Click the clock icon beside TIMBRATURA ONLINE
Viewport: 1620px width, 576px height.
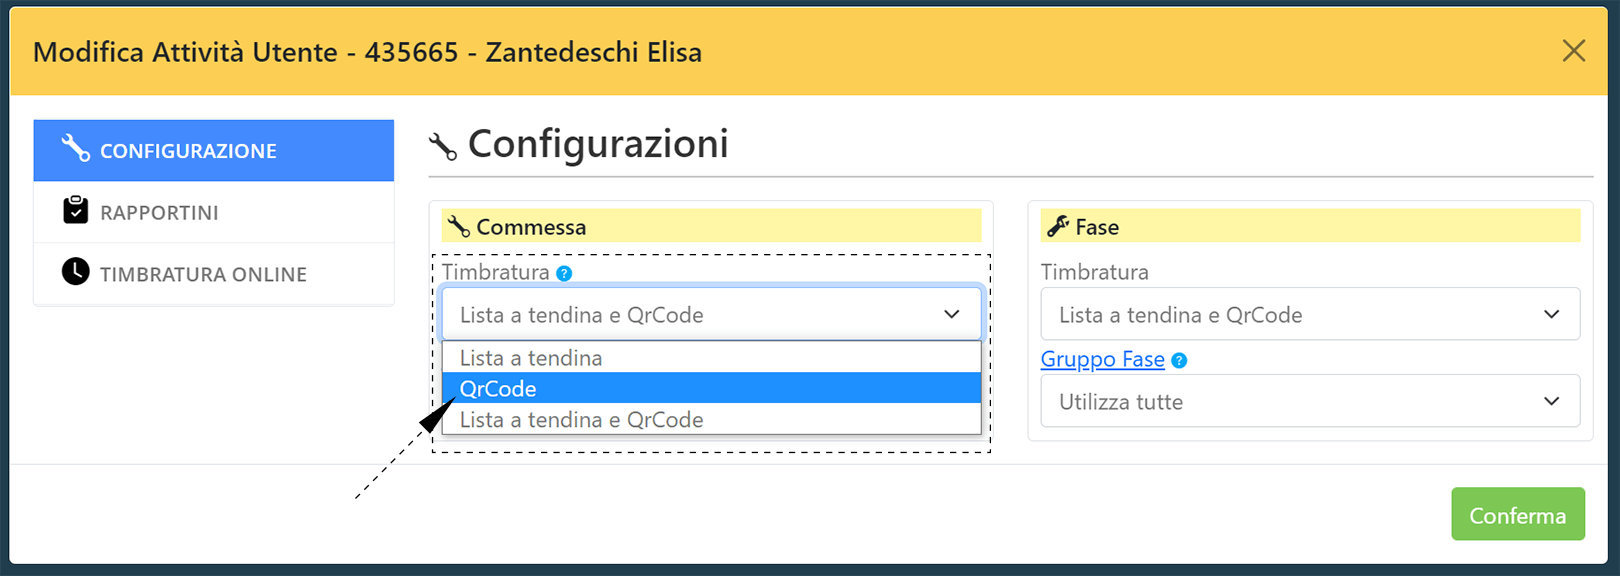pos(75,271)
